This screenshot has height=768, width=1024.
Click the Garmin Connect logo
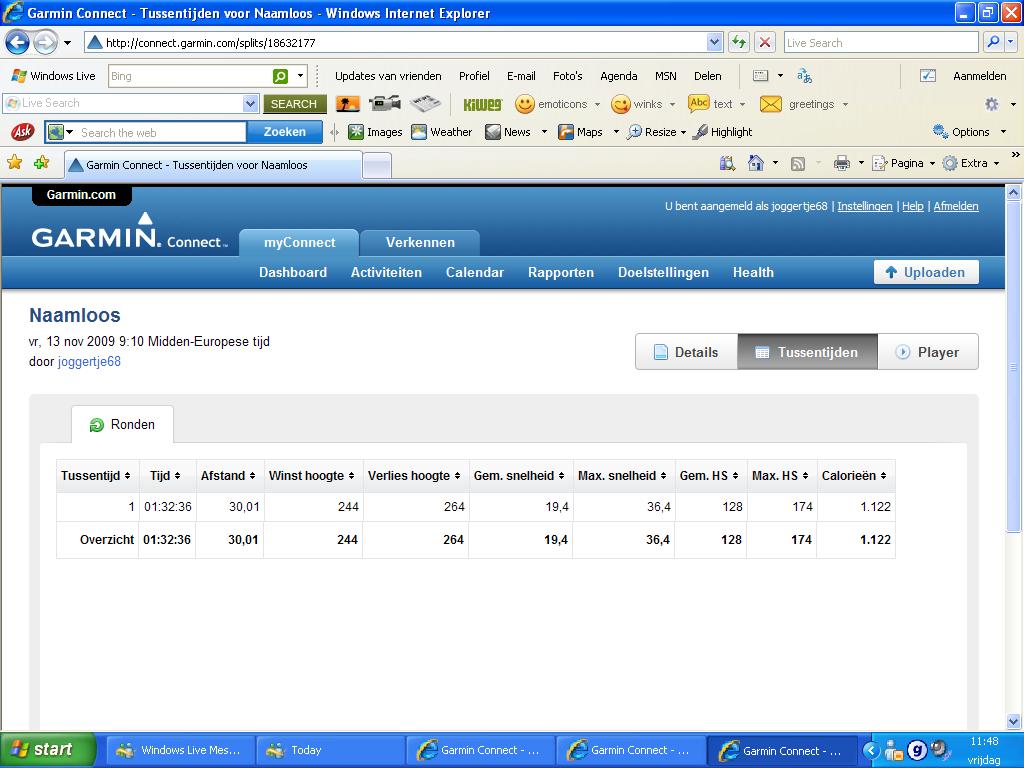129,232
